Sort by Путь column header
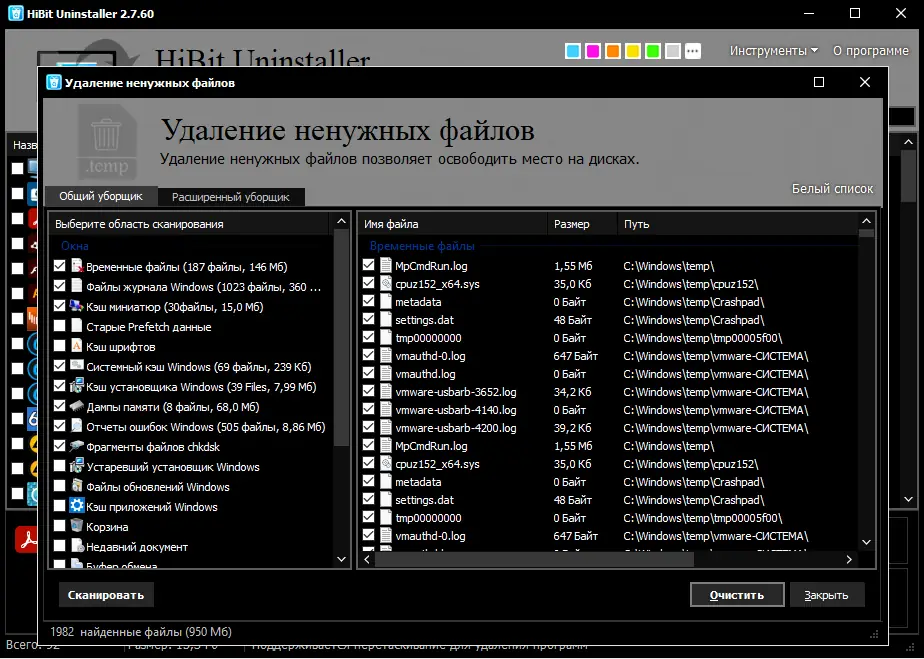Screen dimensions: 924x659 (737, 224)
